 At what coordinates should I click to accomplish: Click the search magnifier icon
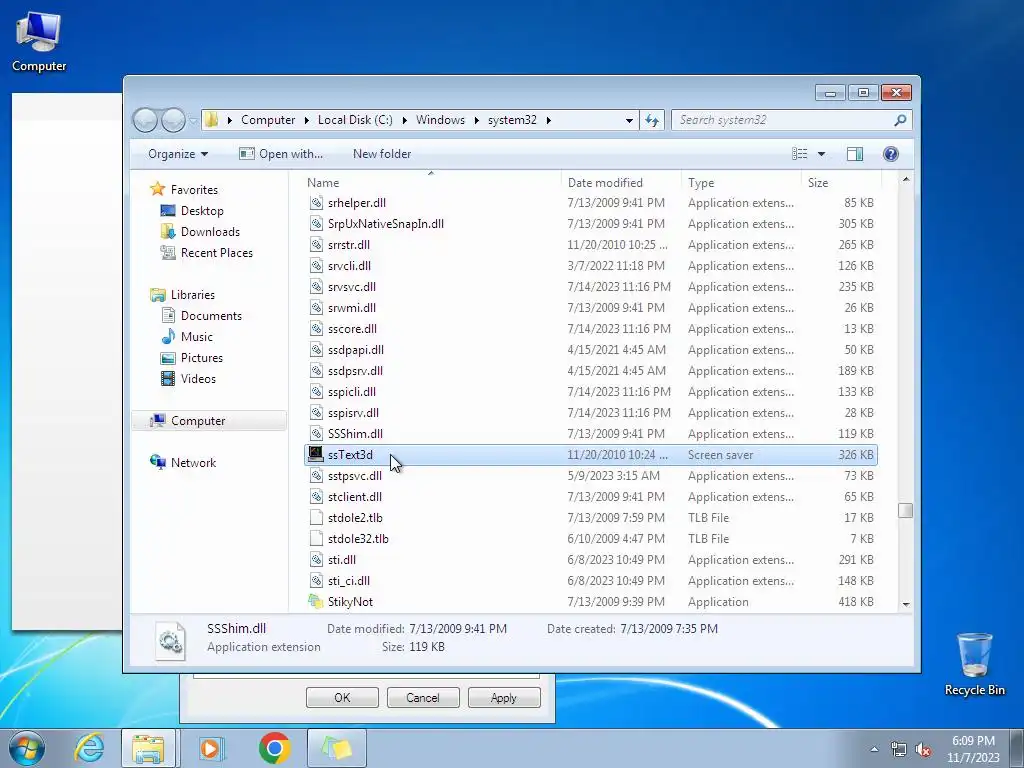click(x=900, y=120)
